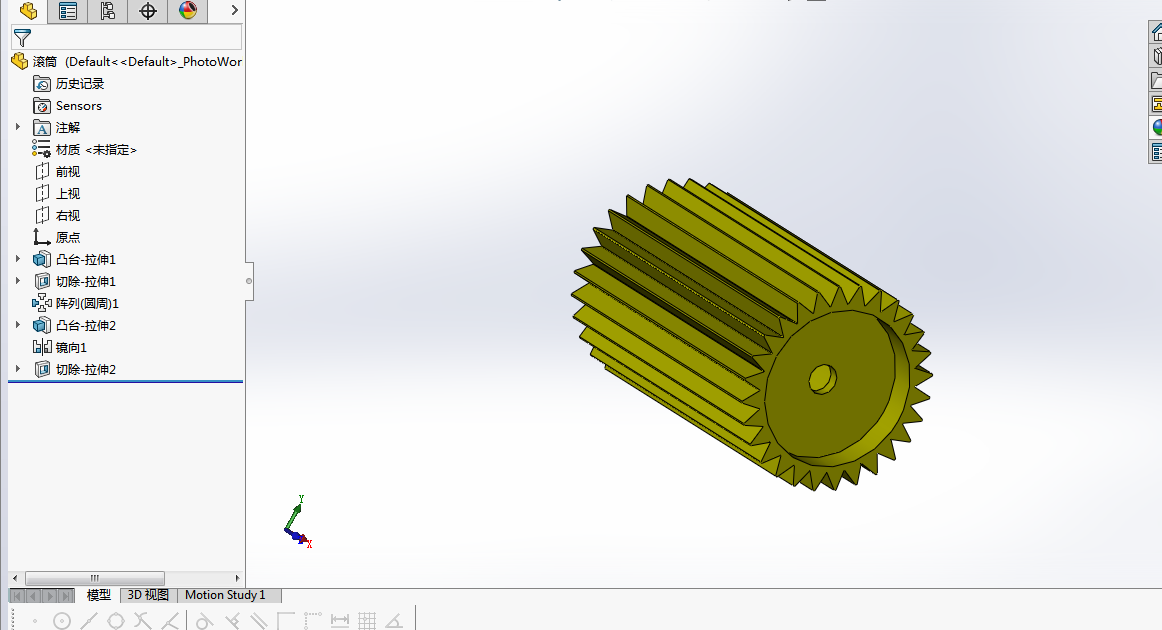Open the DisplayManager color-sphere tab

coord(187,10)
